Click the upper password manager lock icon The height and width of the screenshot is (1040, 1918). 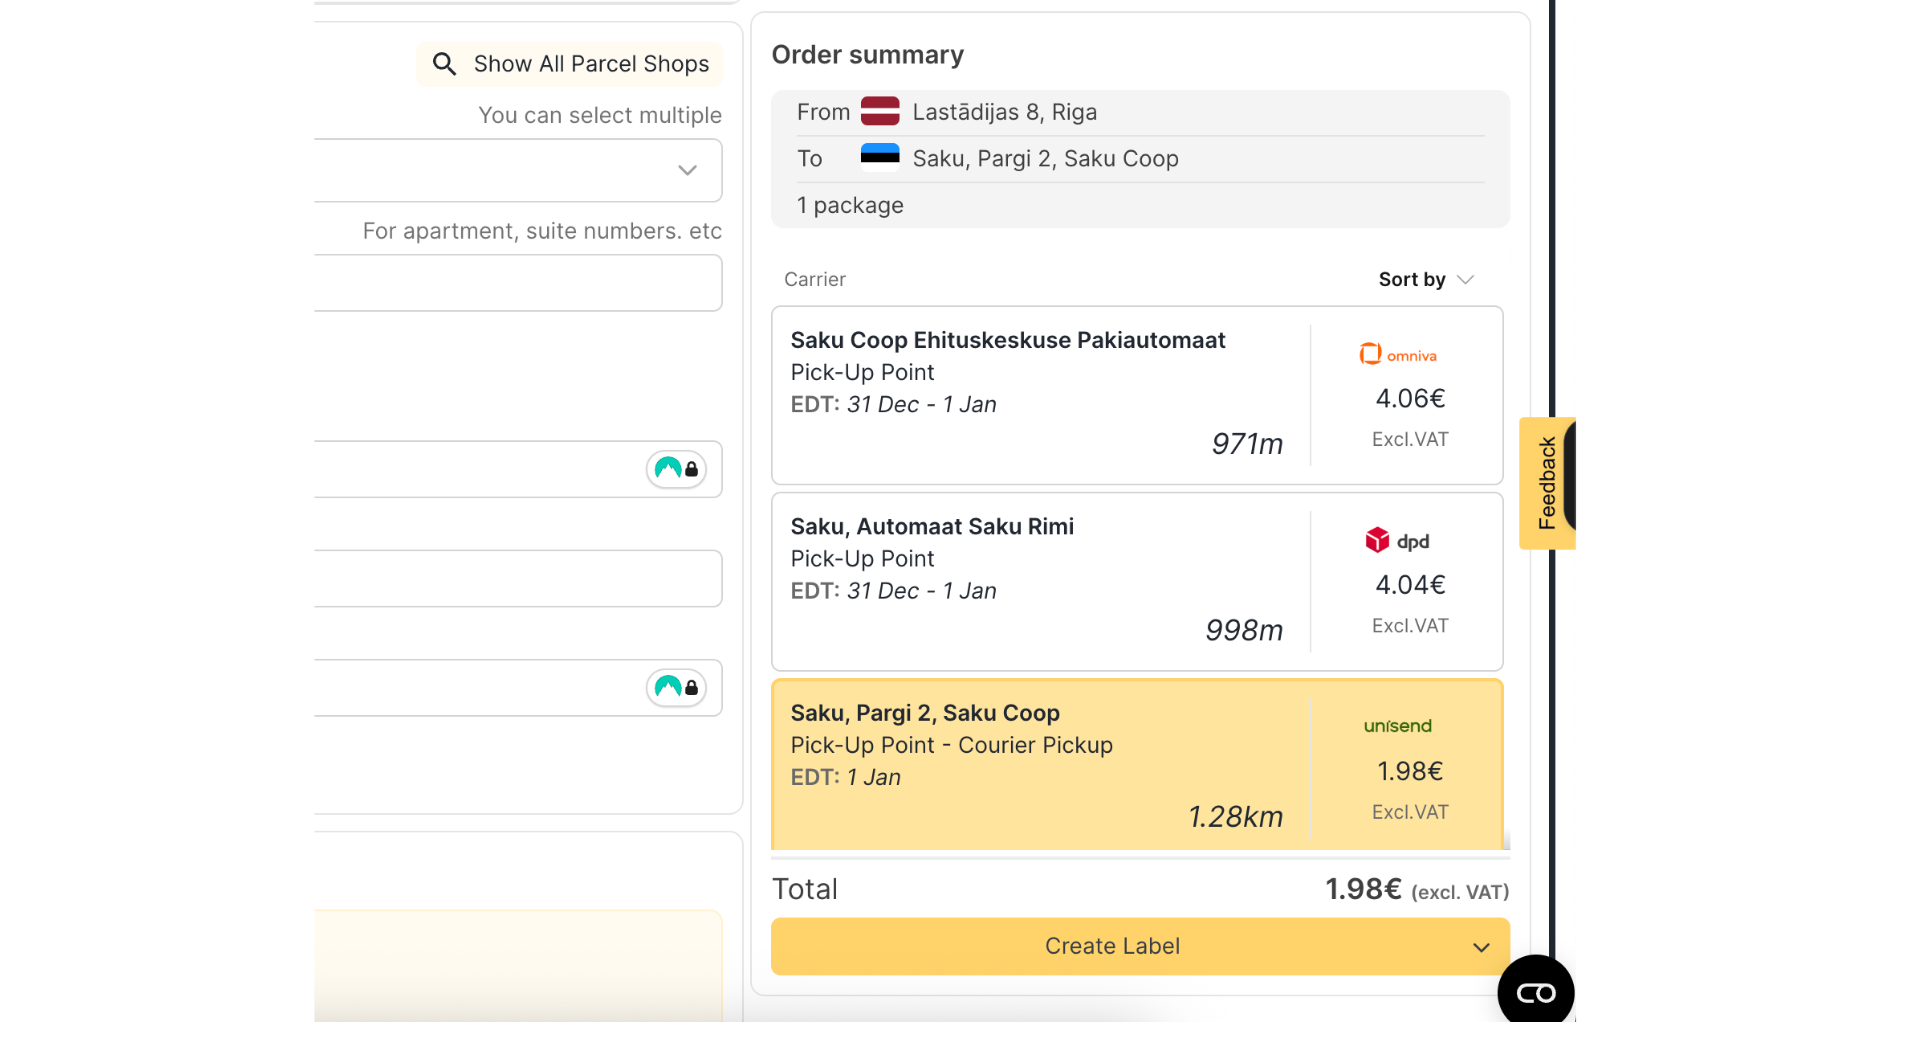677,469
